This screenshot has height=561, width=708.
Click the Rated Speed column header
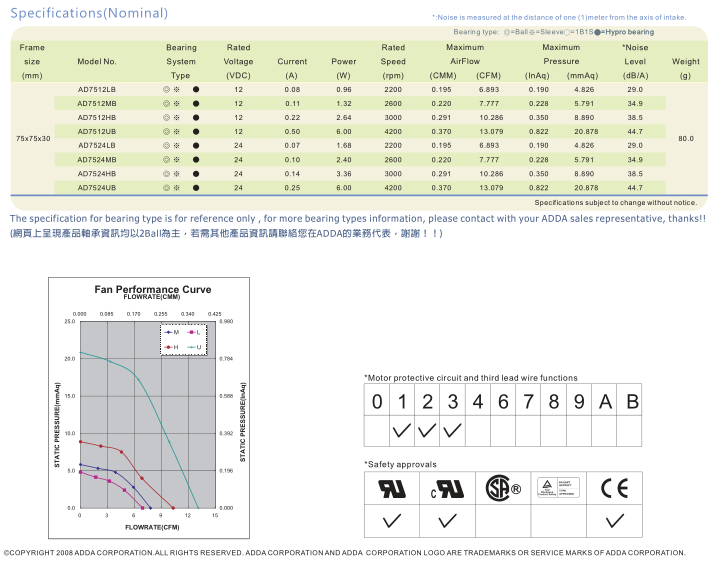(x=393, y=61)
